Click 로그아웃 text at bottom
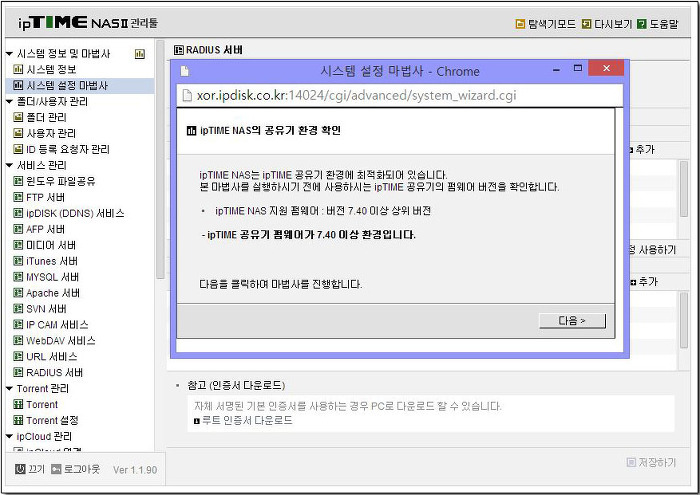 [x=82, y=469]
